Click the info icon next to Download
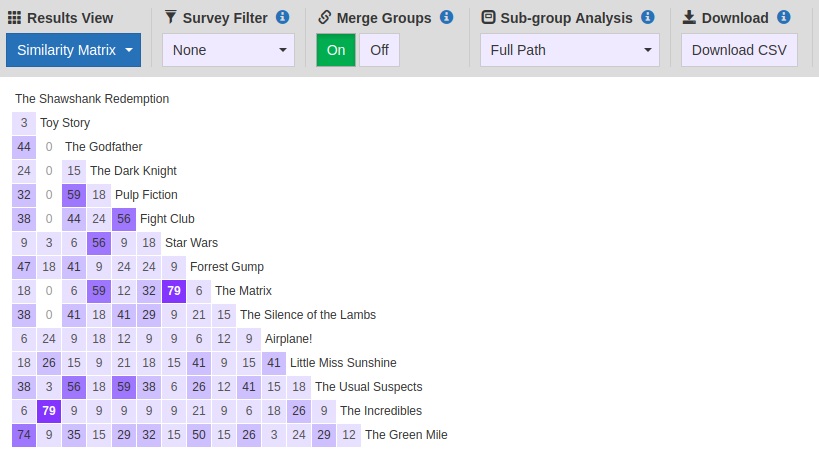Screen dimensions: 819x463 tap(783, 17)
